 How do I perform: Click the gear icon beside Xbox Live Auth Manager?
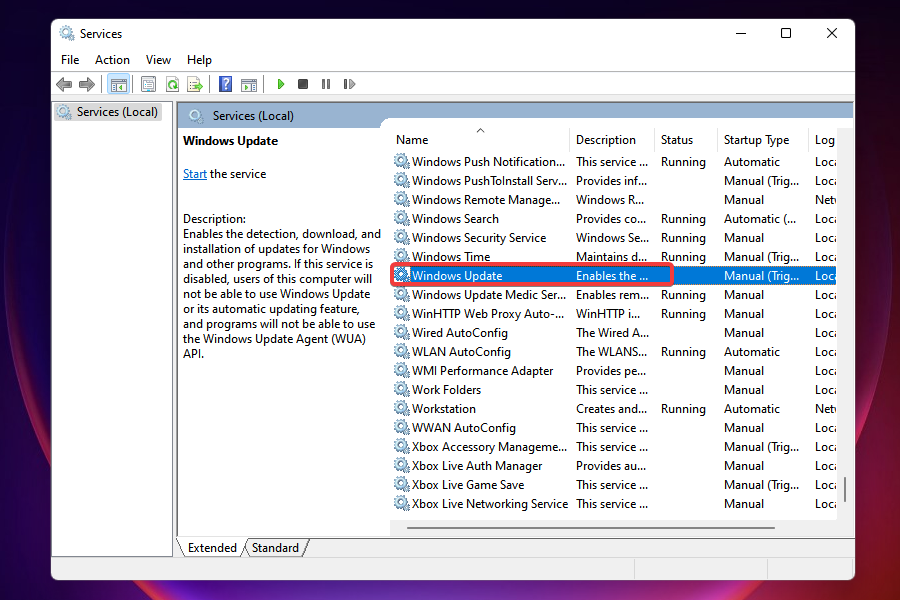click(x=402, y=465)
